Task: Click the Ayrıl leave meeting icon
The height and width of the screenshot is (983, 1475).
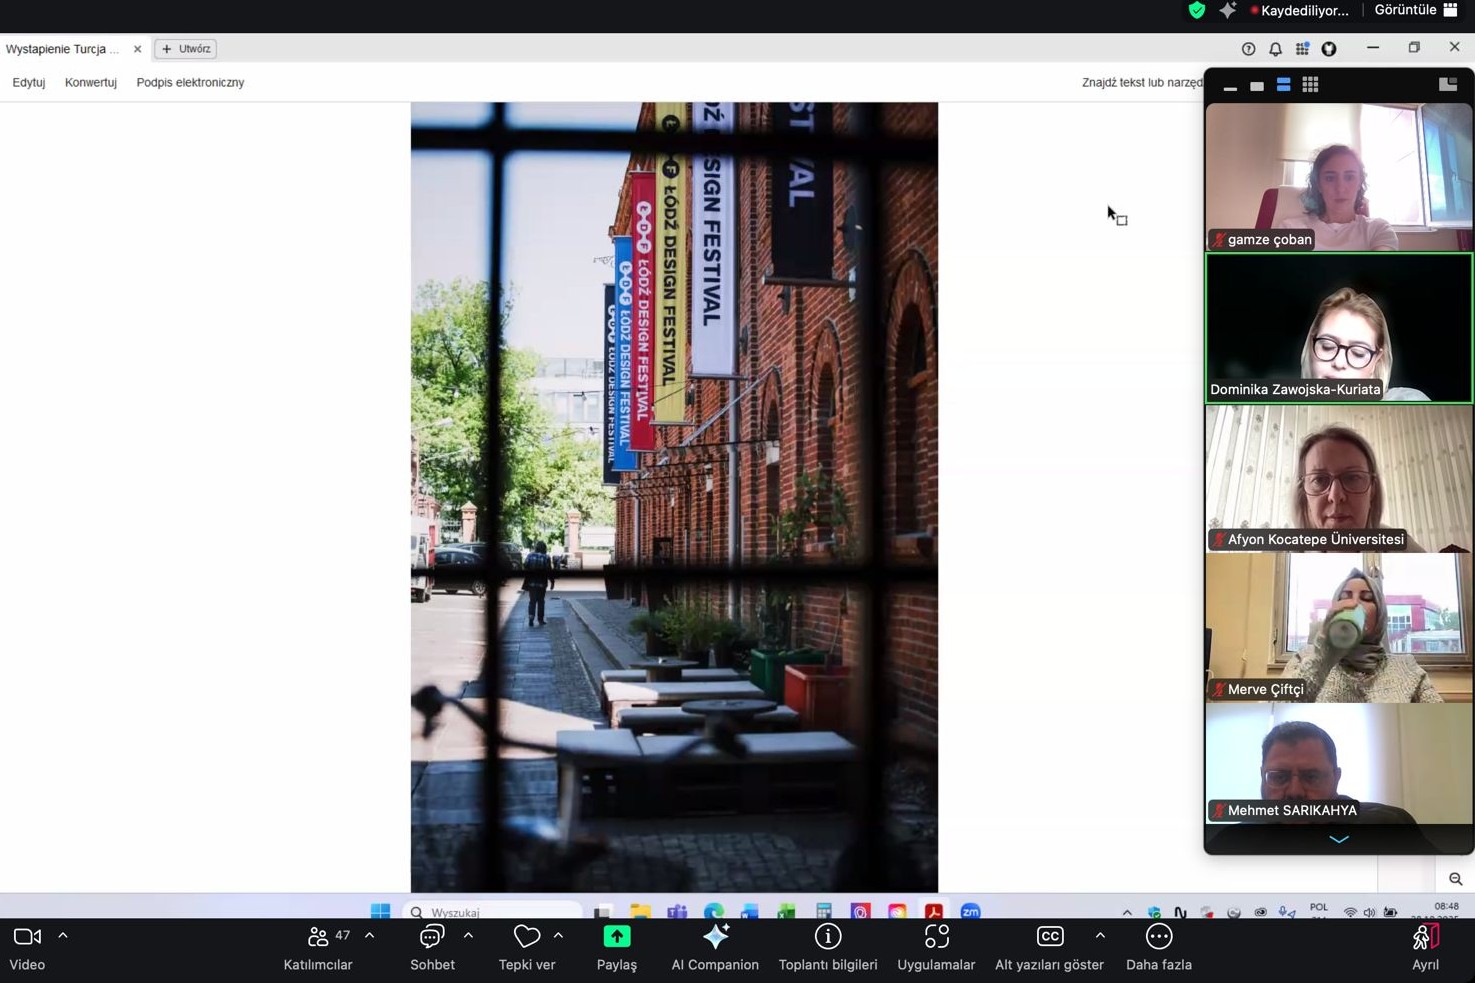Action: coord(1425,937)
